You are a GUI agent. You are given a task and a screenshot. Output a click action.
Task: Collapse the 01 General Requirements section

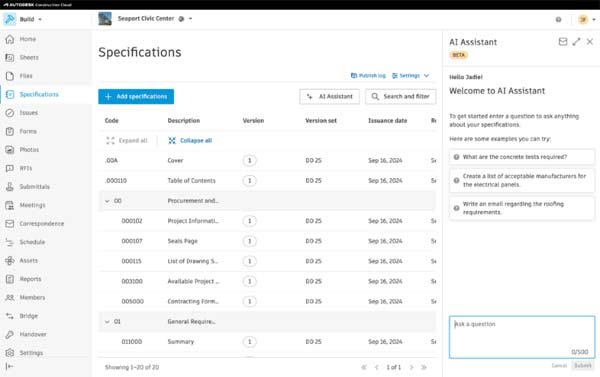pos(107,322)
